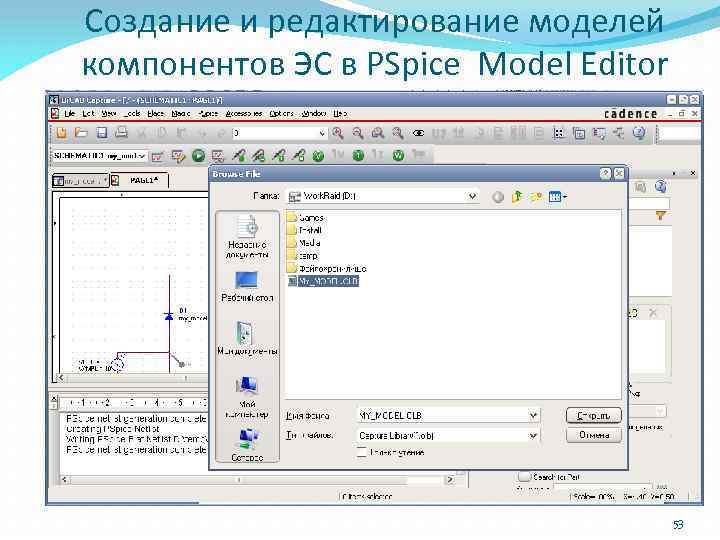The width and height of the screenshot is (720, 540).
Task: Click the Save diskette toolbar icon
Action: [x=101, y=133]
